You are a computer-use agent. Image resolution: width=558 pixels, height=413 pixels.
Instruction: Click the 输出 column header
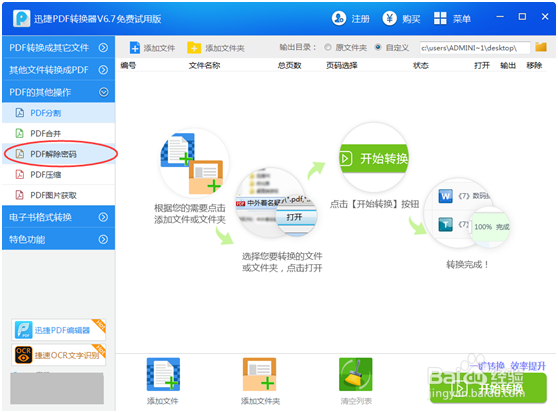[x=508, y=65]
